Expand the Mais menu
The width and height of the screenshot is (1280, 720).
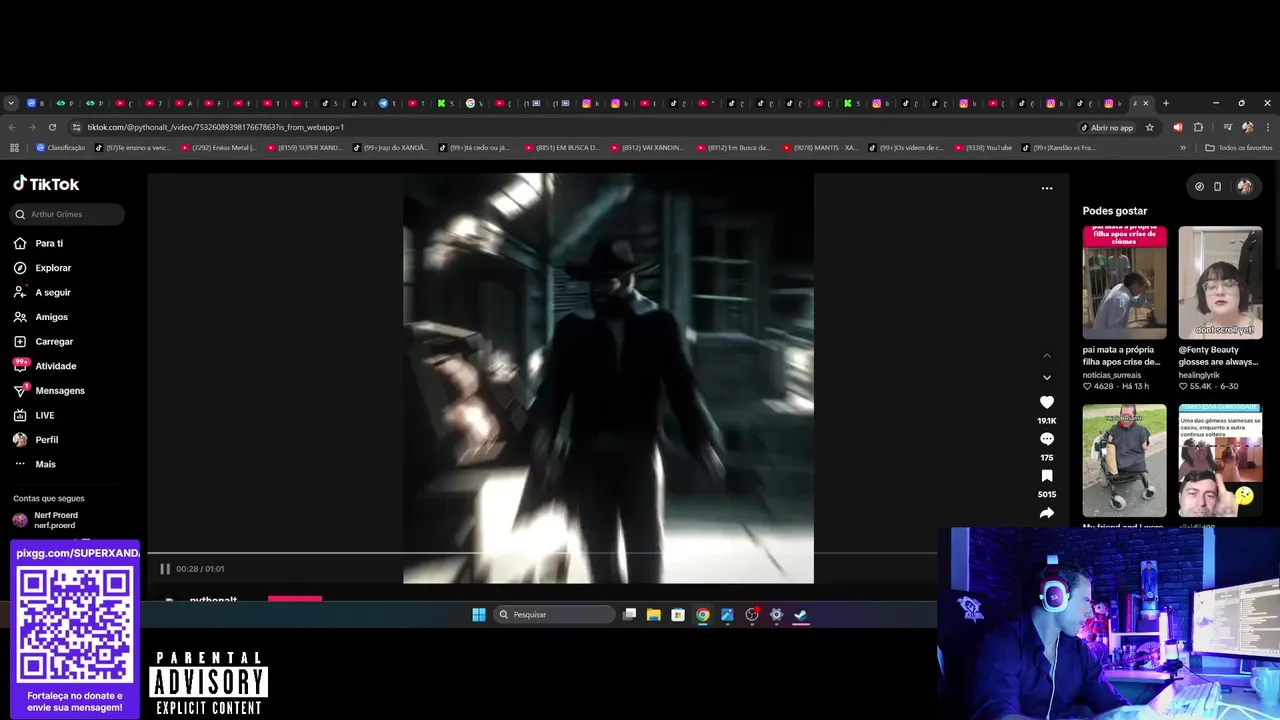[45, 464]
